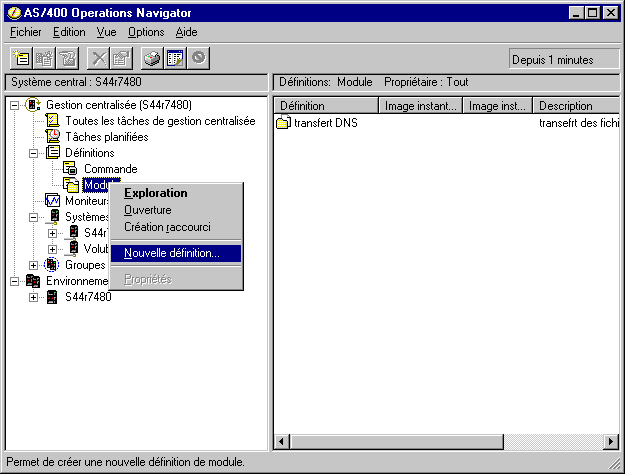Minimize the Operations Navigator window
Screen dimensions: 625x474
coord(575,13)
